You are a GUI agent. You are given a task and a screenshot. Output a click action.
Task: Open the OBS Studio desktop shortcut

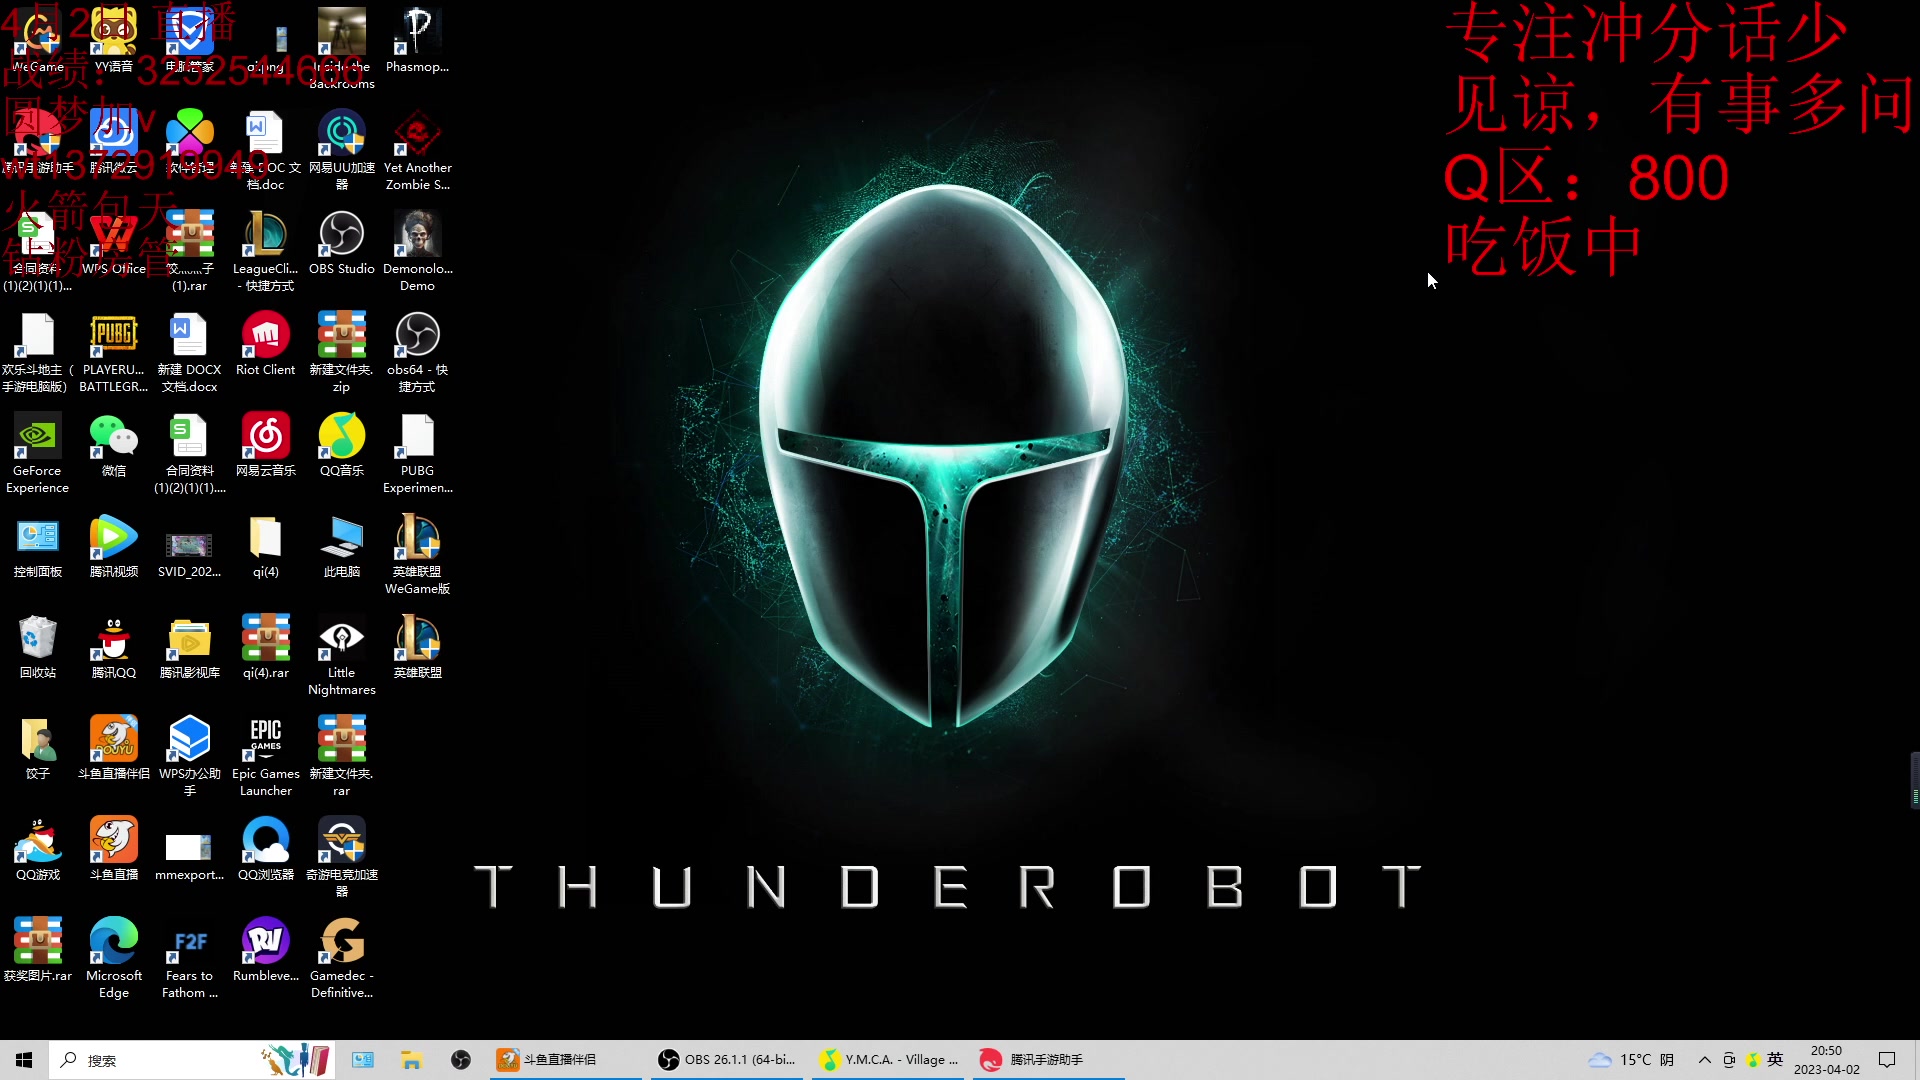[341, 237]
